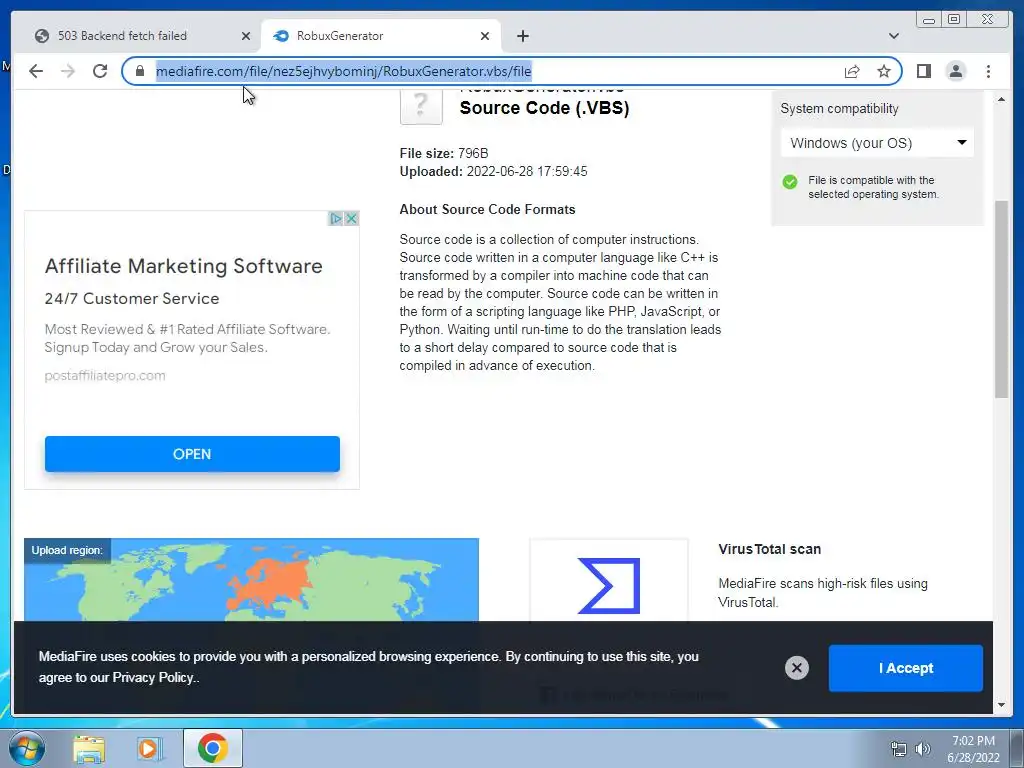Expand the tab search chevron
The width and height of the screenshot is (1024, 768).
click(x=894, y=36)
